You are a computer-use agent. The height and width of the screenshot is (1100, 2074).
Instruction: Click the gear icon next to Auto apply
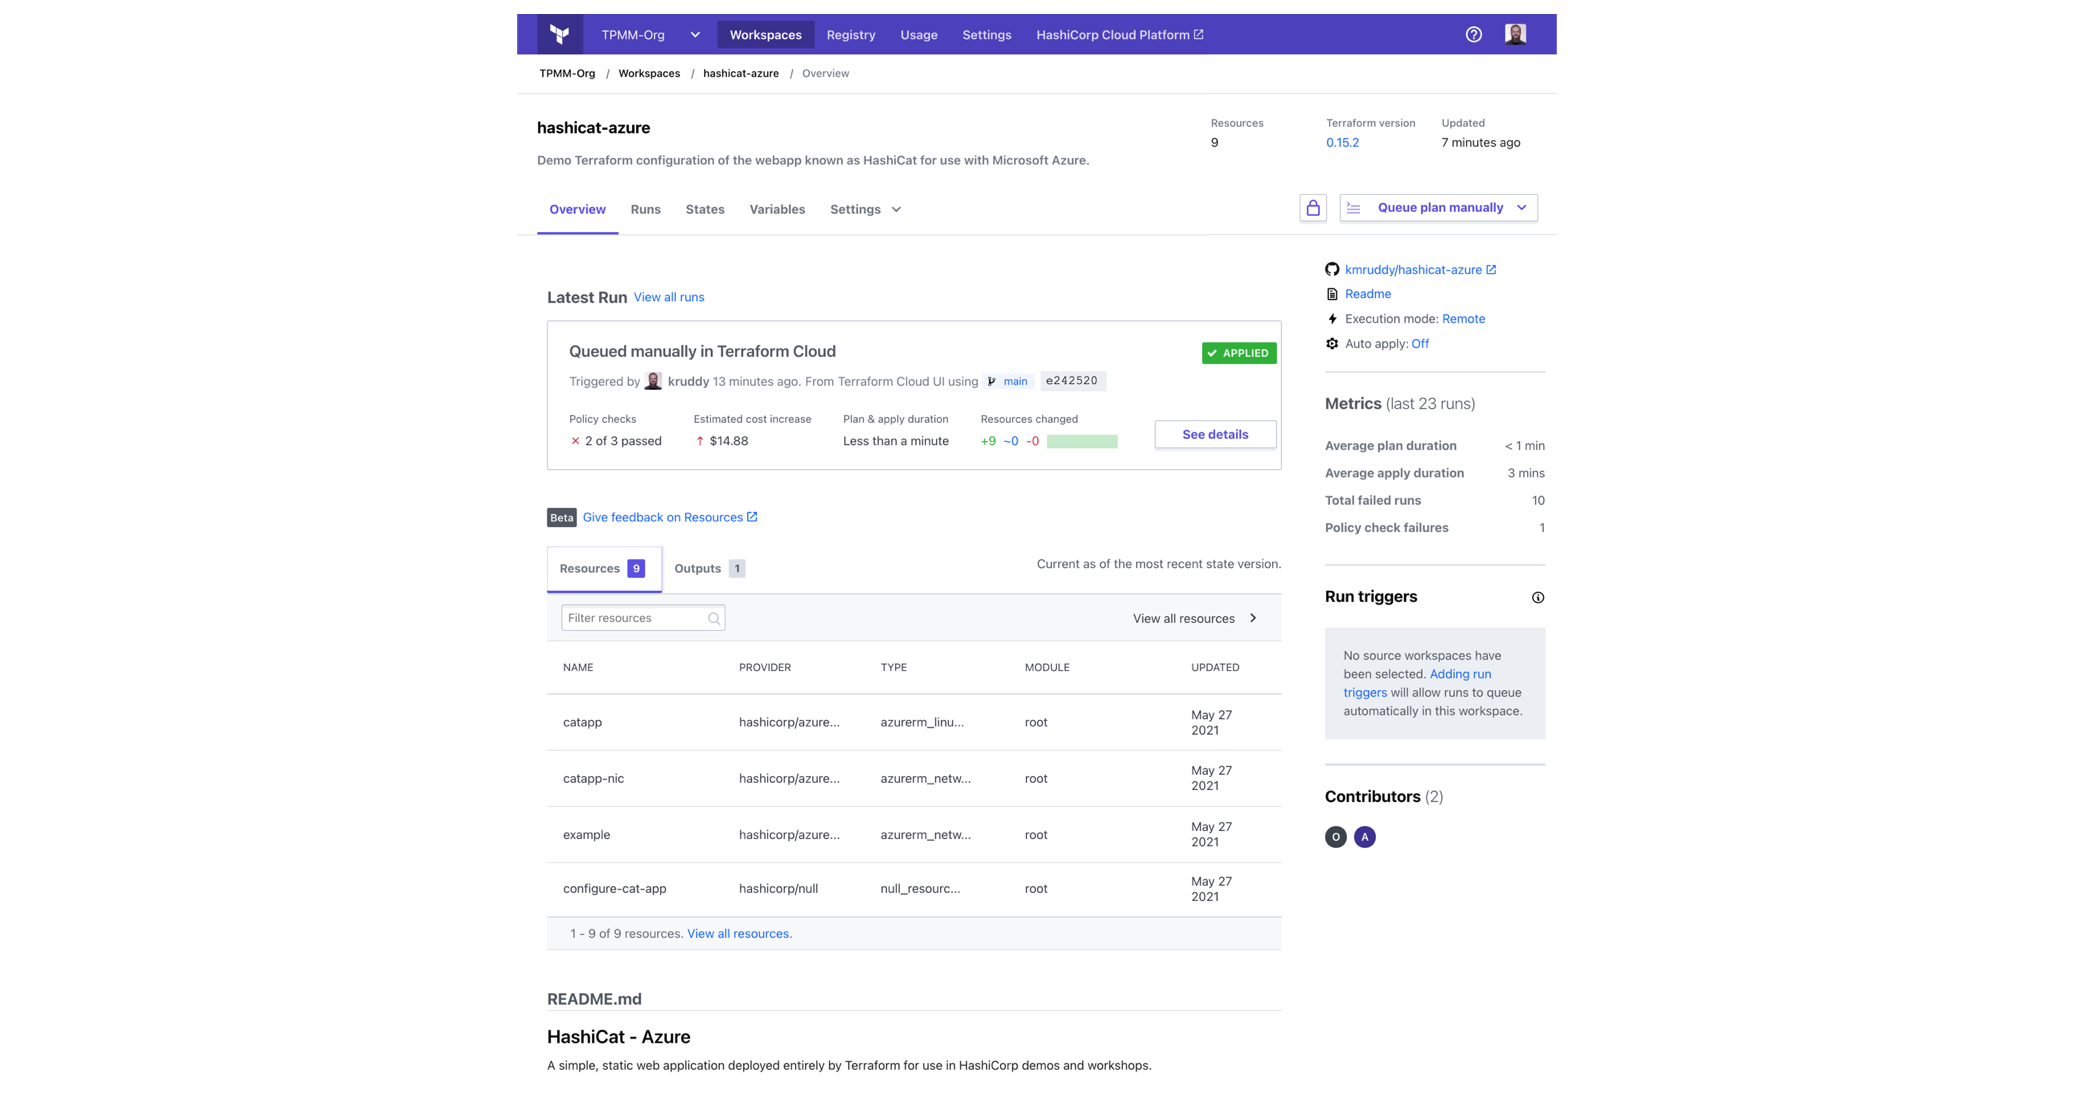click(x=1332, y=343)
